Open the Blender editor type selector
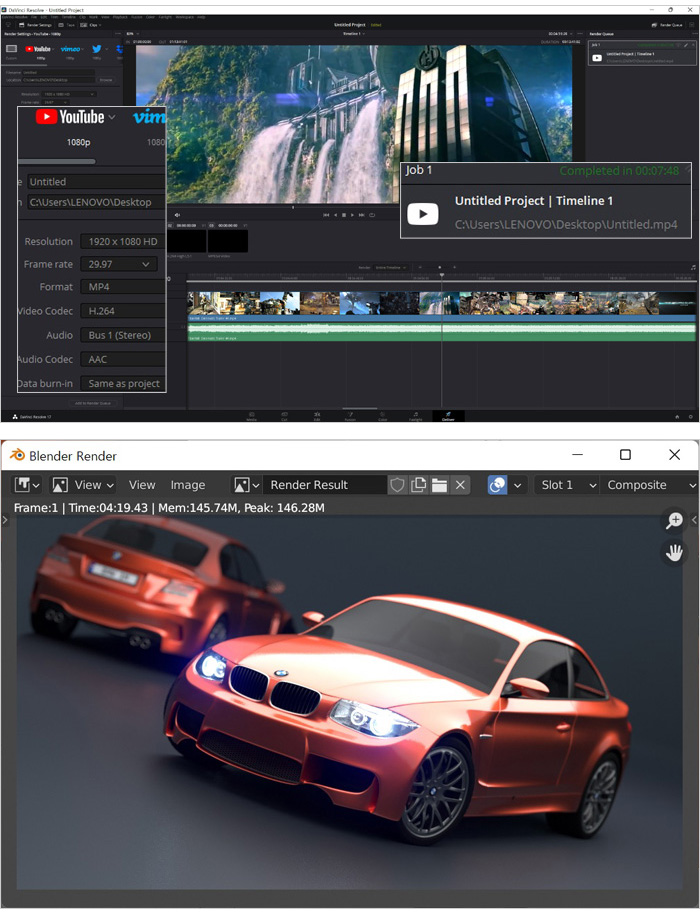The width and height of the screenshot is (700, 913). pyautogui.click(x=27, y=484)
